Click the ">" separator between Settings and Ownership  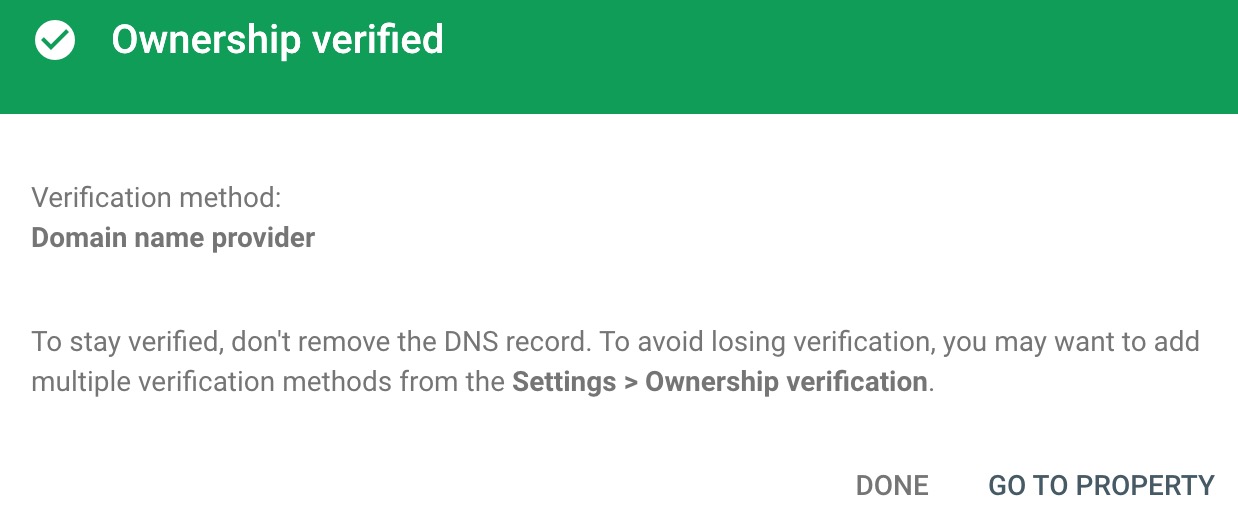630,383
